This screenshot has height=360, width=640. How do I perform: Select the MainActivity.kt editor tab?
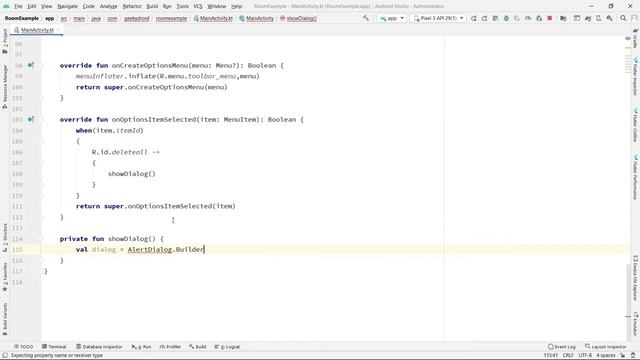(37, 30)
